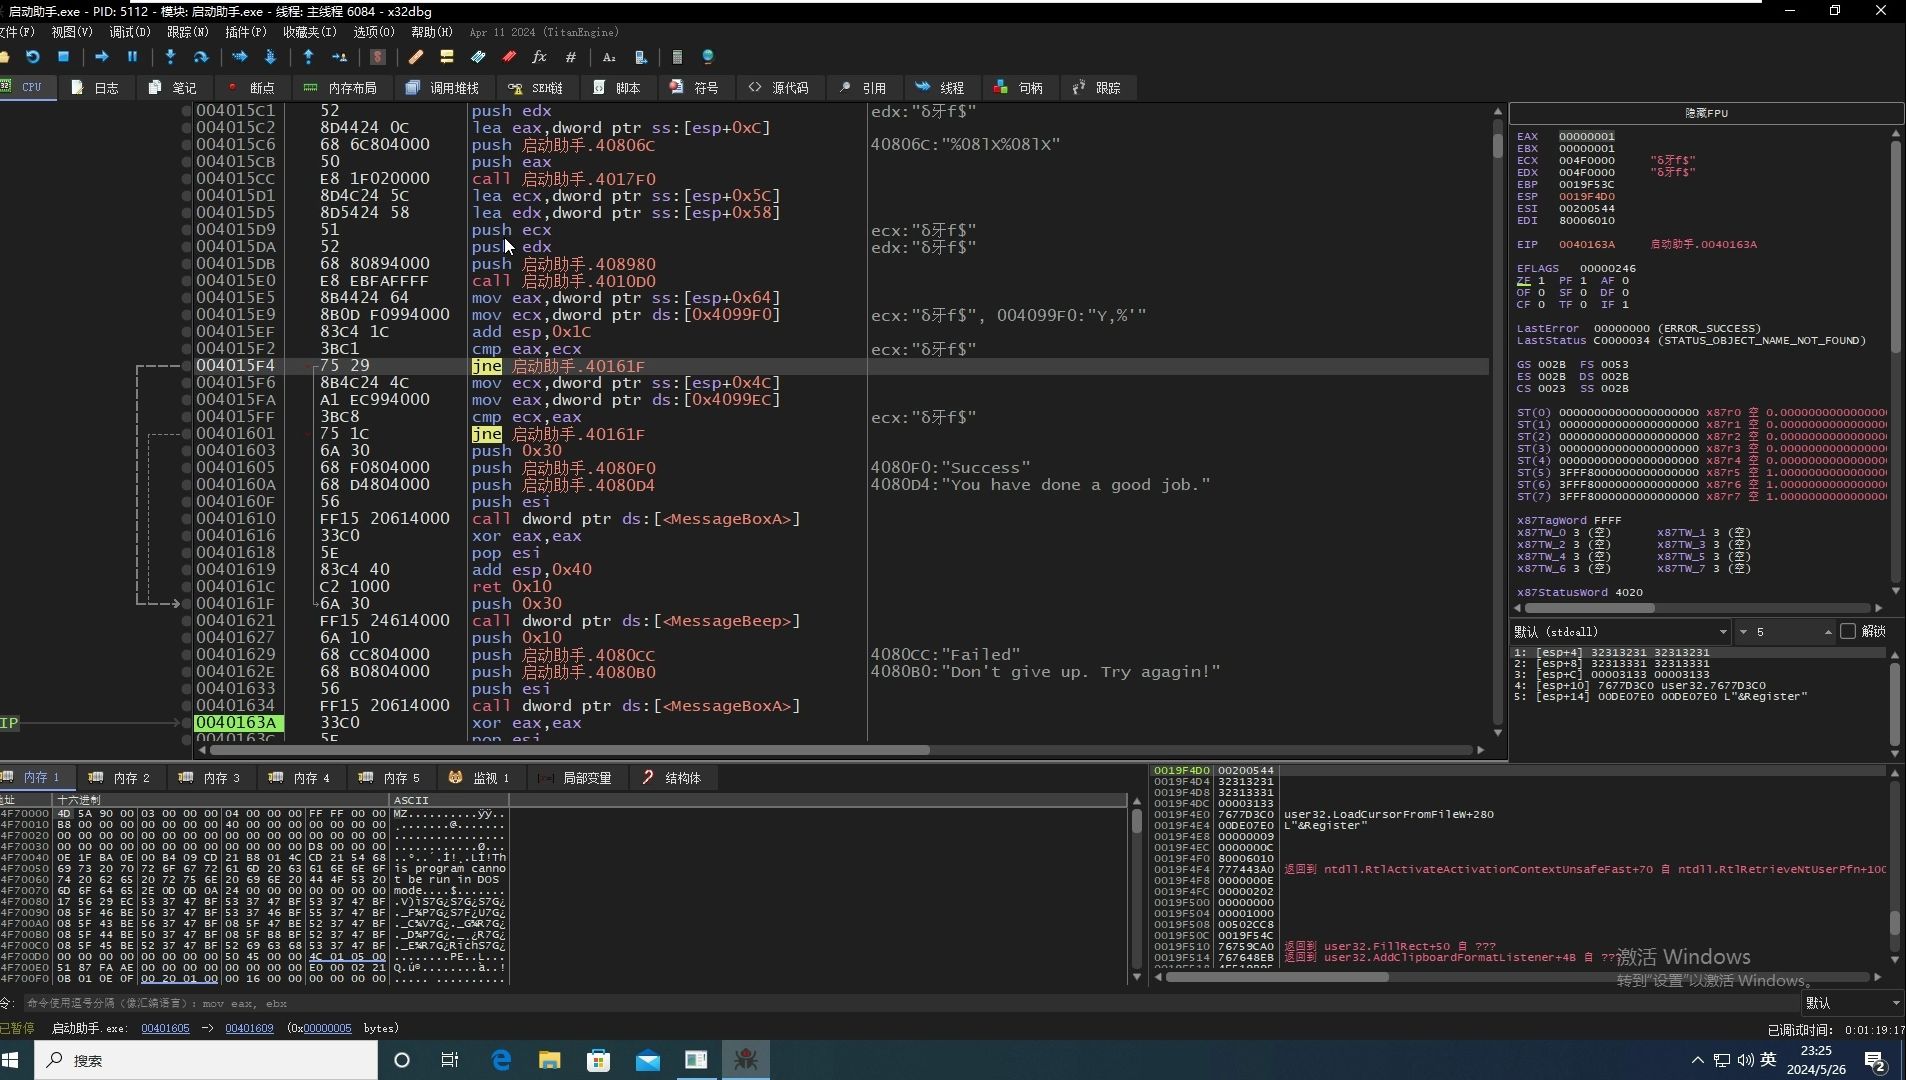The height and width of the screenshot is (1080, 1906).
Task: Decrease the argument count spinner
Action: (1743, 632)
